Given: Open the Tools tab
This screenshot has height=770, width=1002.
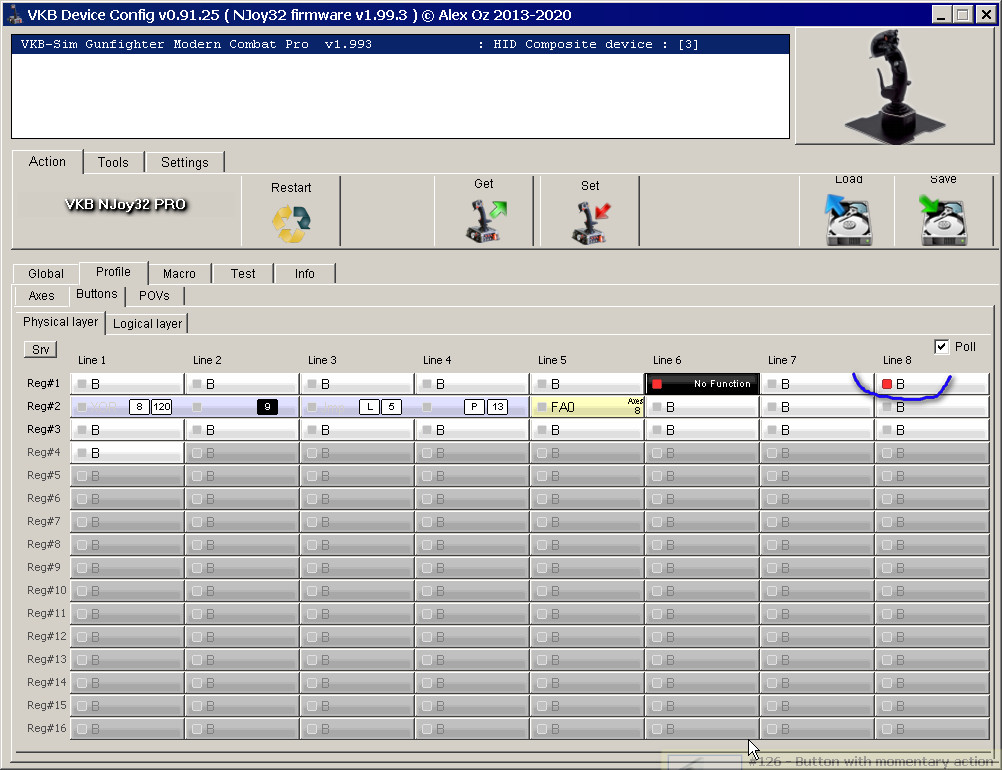Looking at the screenshot, I should tap(113, 162).
